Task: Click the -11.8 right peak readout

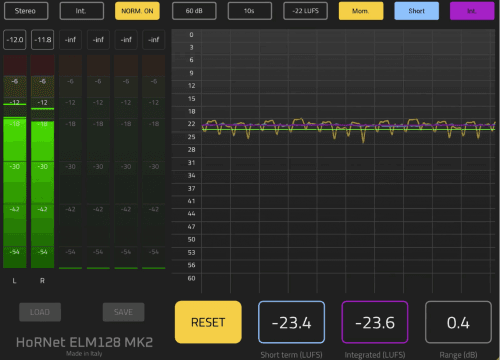Action: 43,40
